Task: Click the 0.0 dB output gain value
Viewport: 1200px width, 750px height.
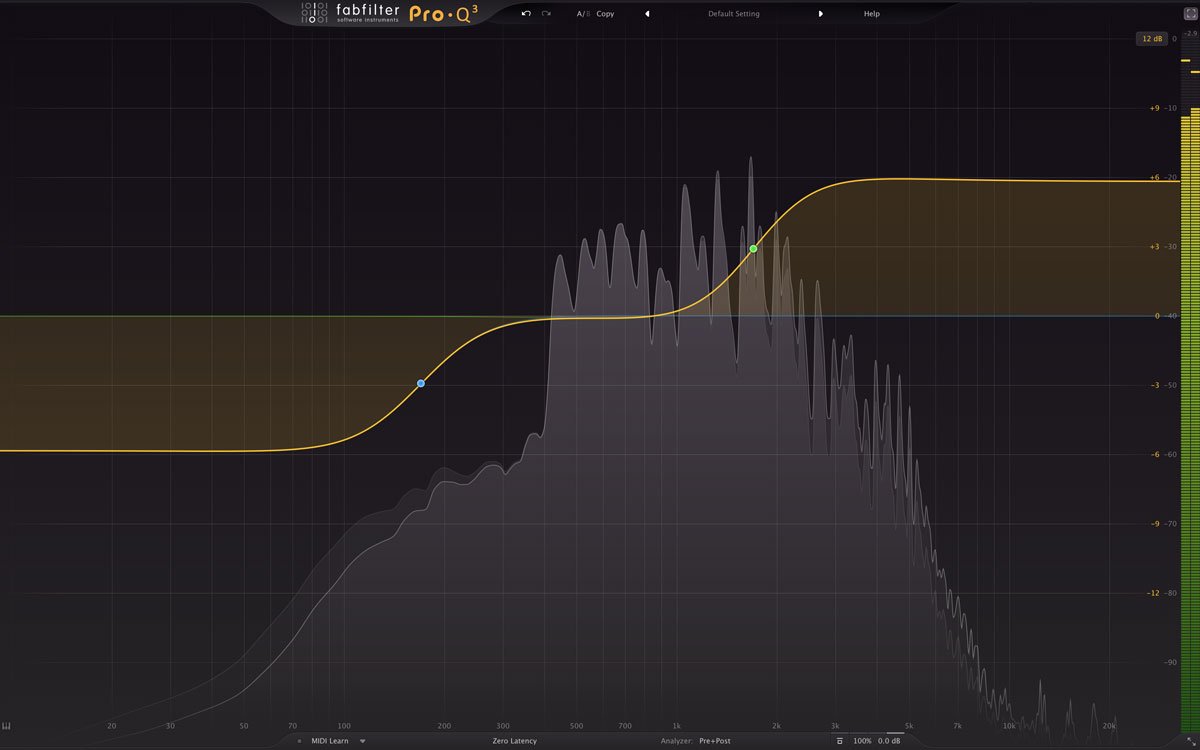Action: pos(889,741)
